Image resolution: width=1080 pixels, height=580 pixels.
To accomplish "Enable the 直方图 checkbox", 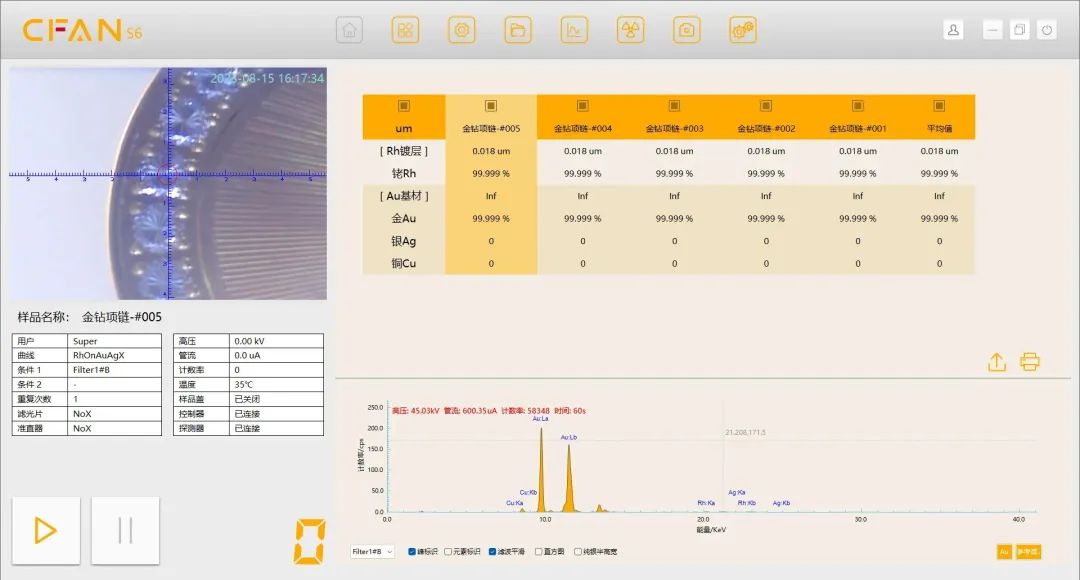I will point(539,552).
